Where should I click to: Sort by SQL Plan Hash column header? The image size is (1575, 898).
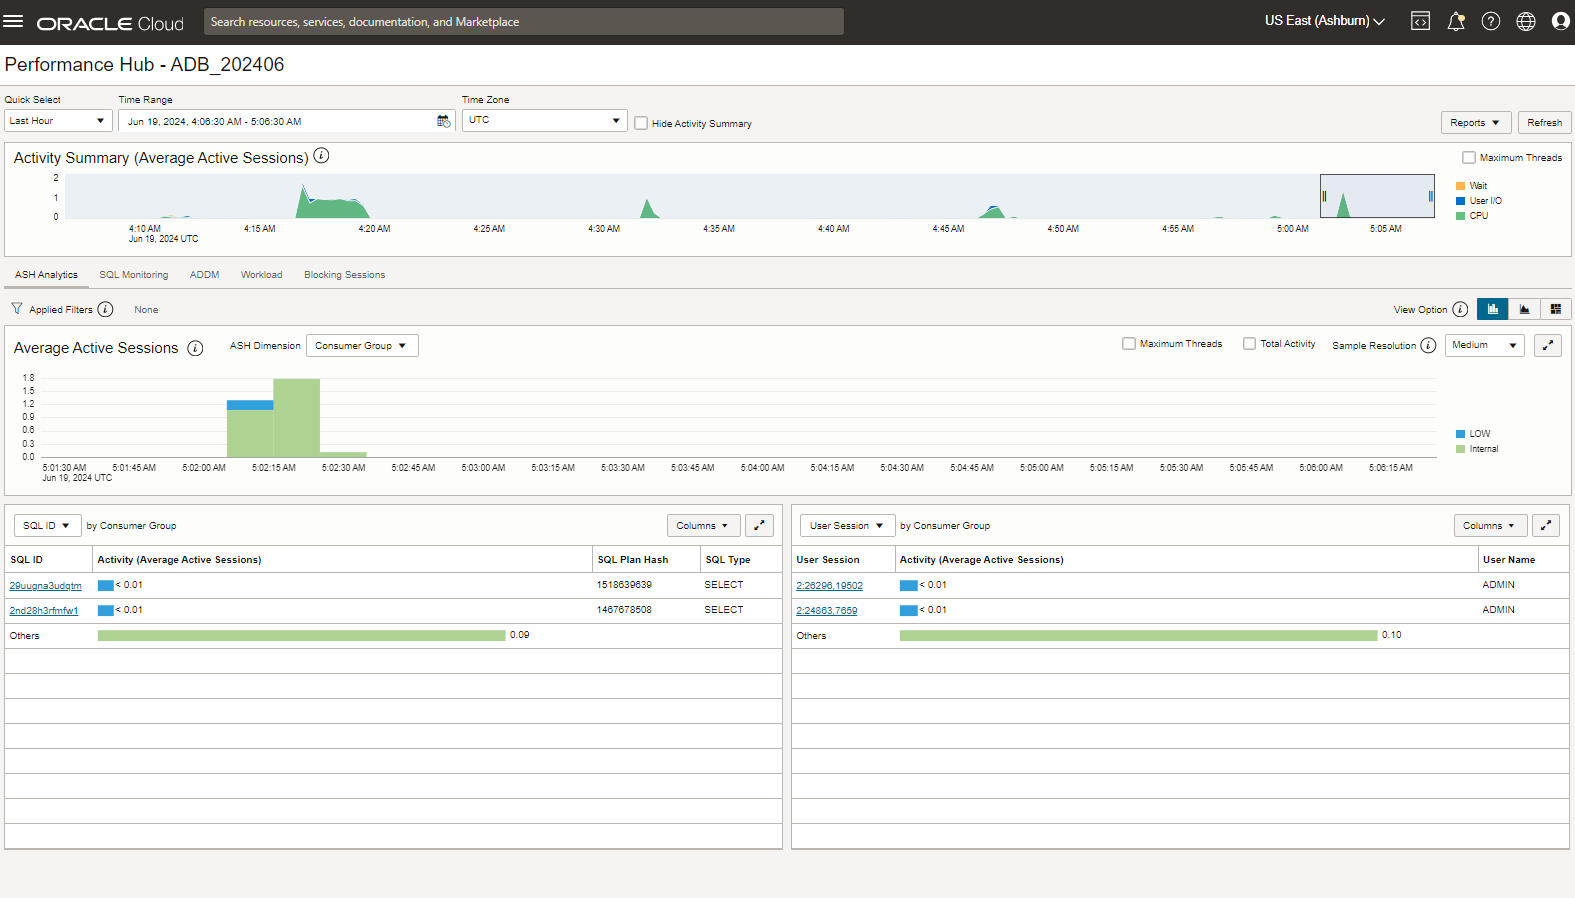pyautogui.click(x=632, y=560)
